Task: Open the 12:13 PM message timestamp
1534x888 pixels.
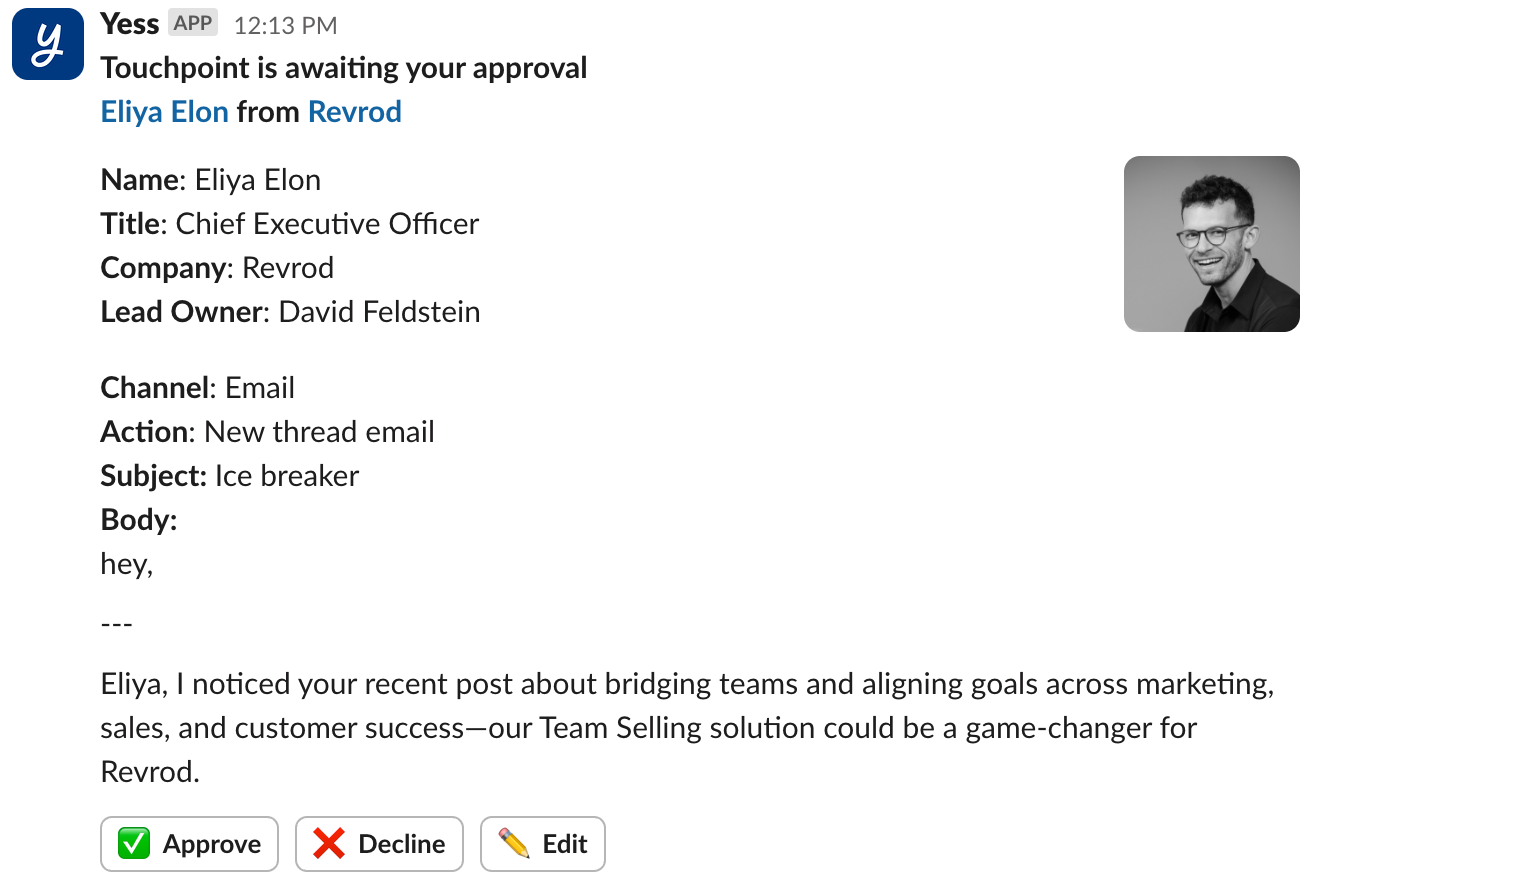Action: click(285, 26)
